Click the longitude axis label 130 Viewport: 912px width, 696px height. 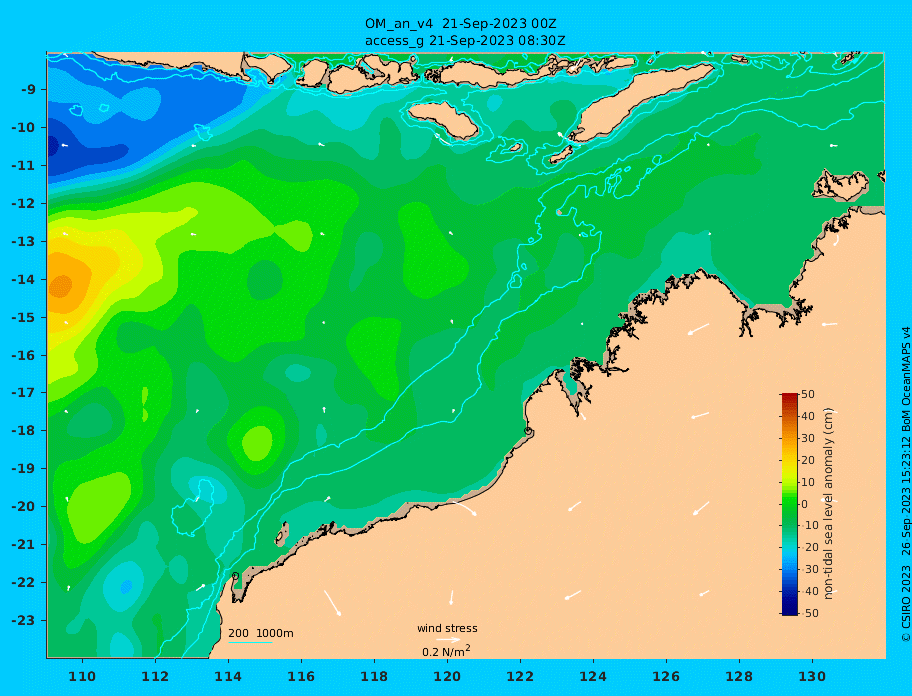tap(812, 676)
